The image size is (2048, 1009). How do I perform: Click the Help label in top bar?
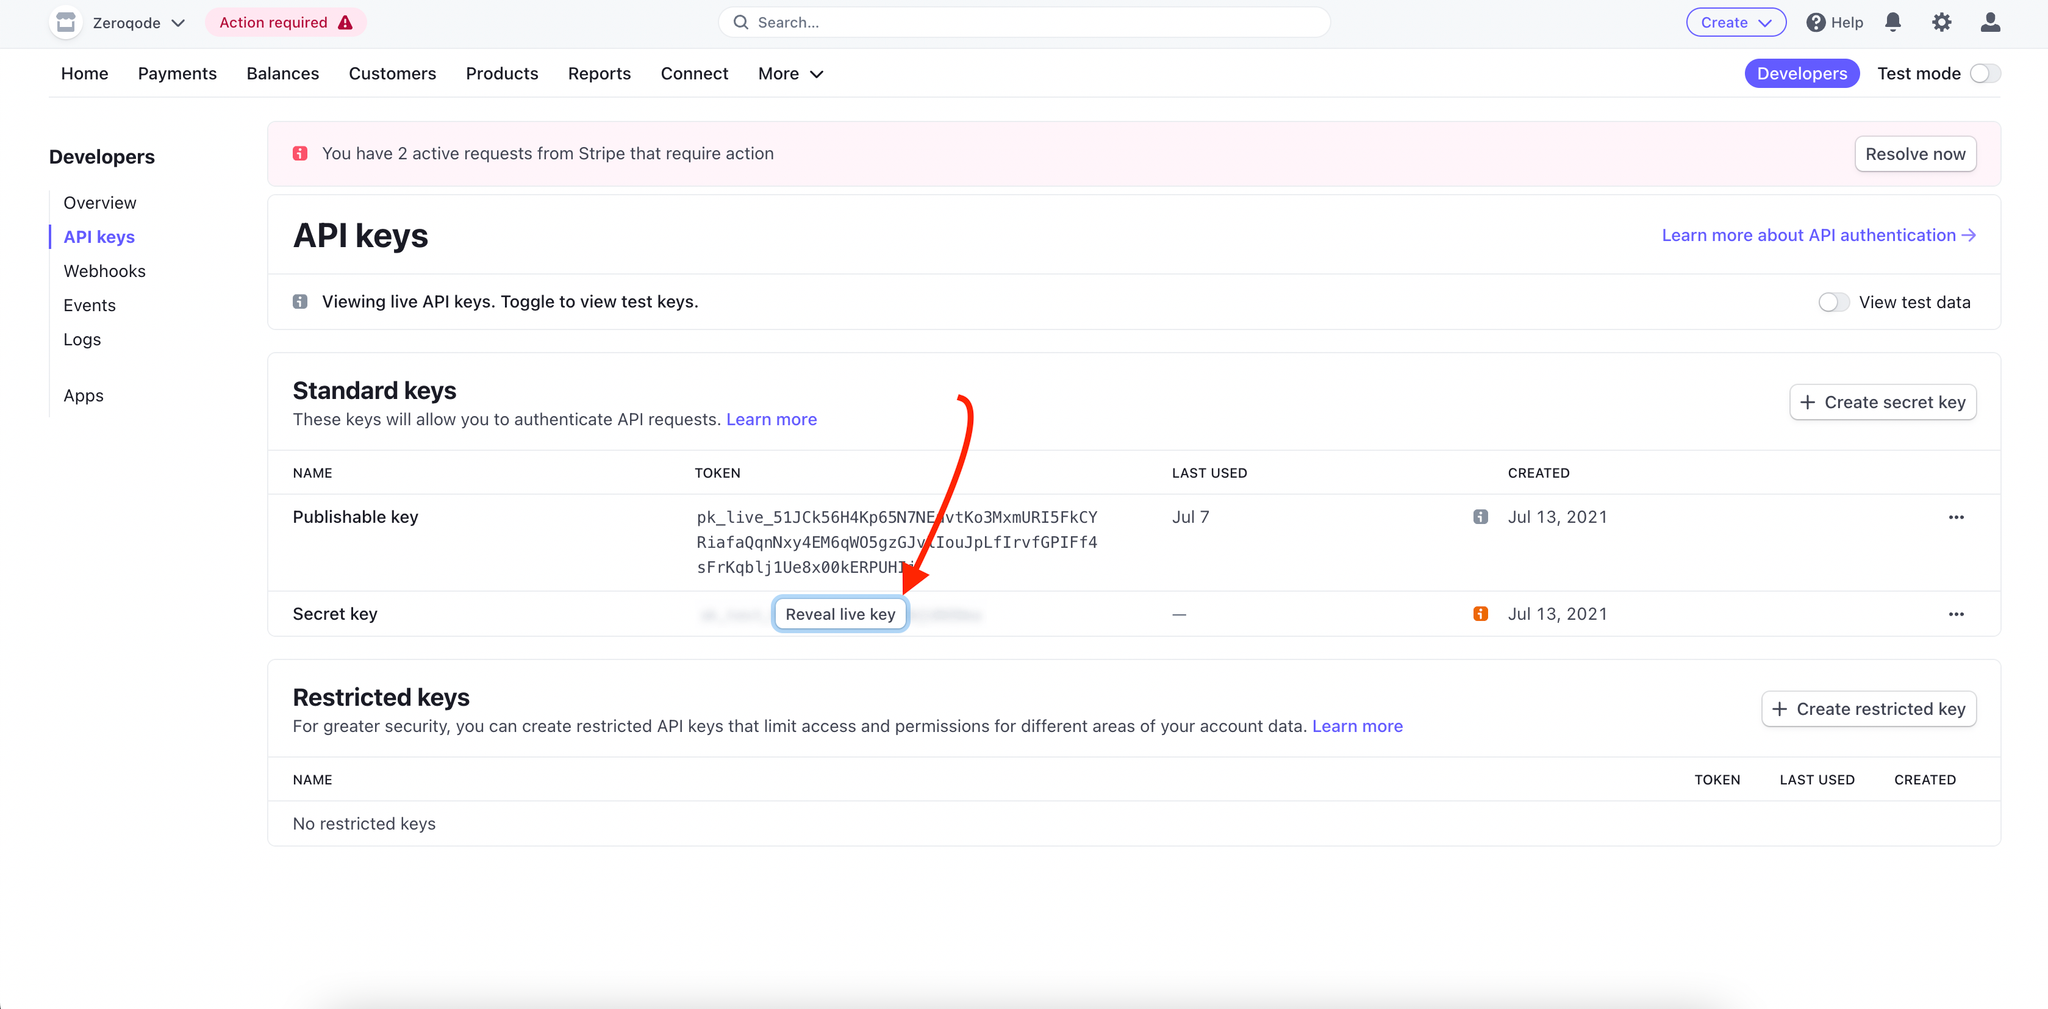point(1847,22)
